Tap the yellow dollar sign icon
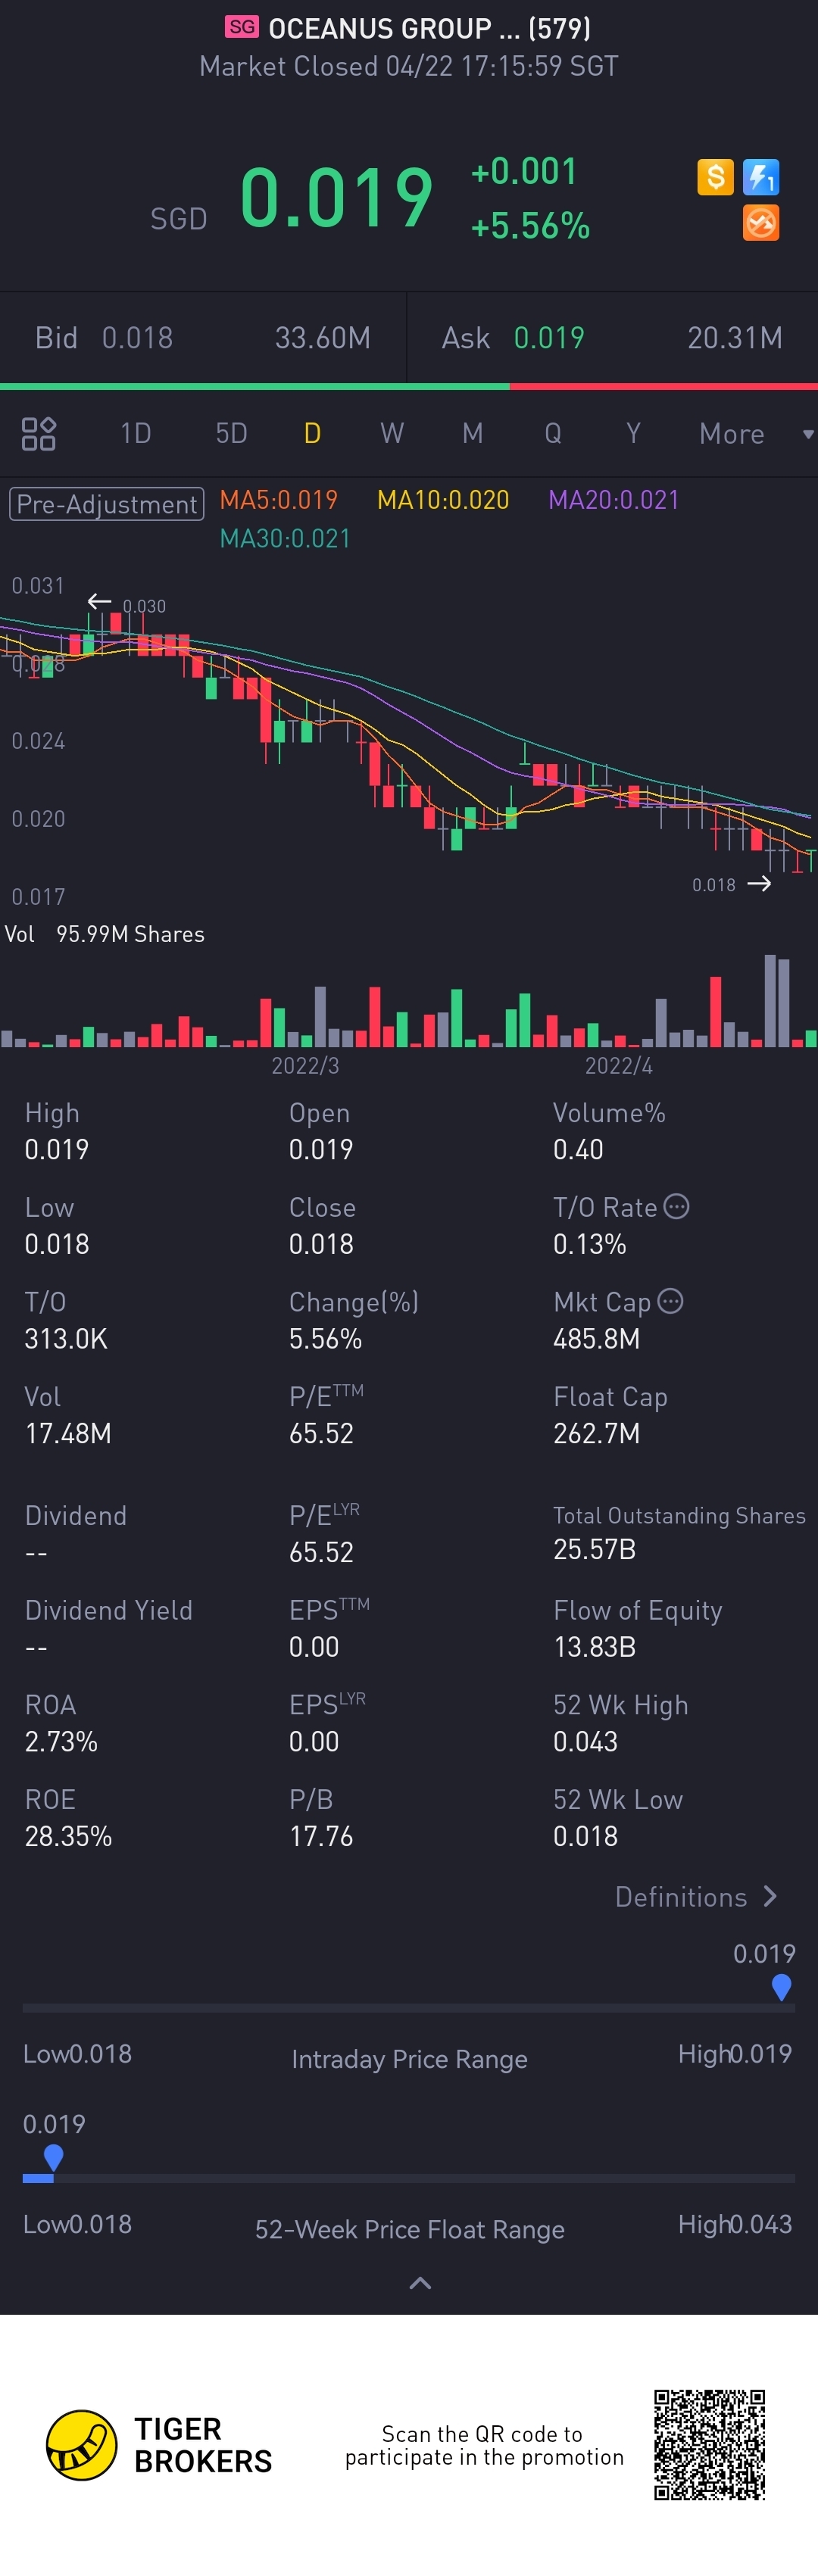The height and width of the screenshot is (2576, 818). (x=715, y=177)
